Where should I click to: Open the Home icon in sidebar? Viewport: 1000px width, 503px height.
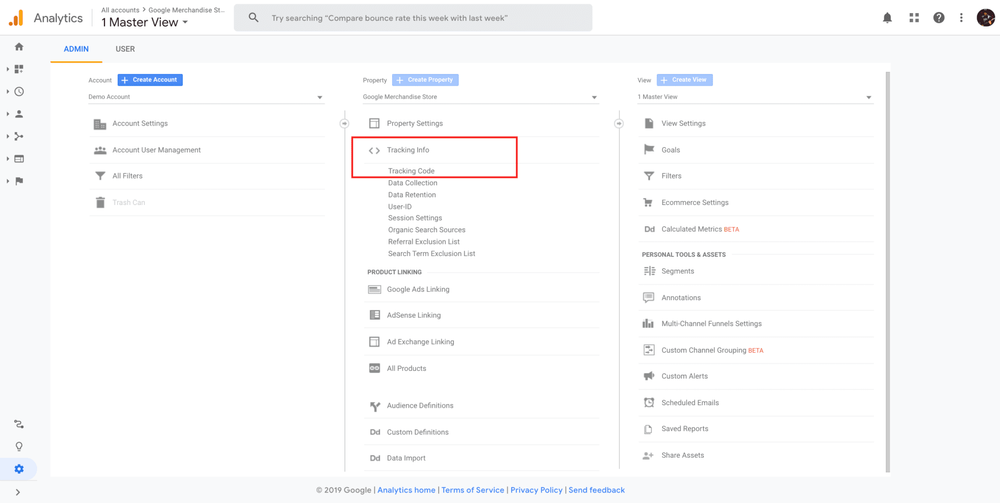tap(18, 47)
